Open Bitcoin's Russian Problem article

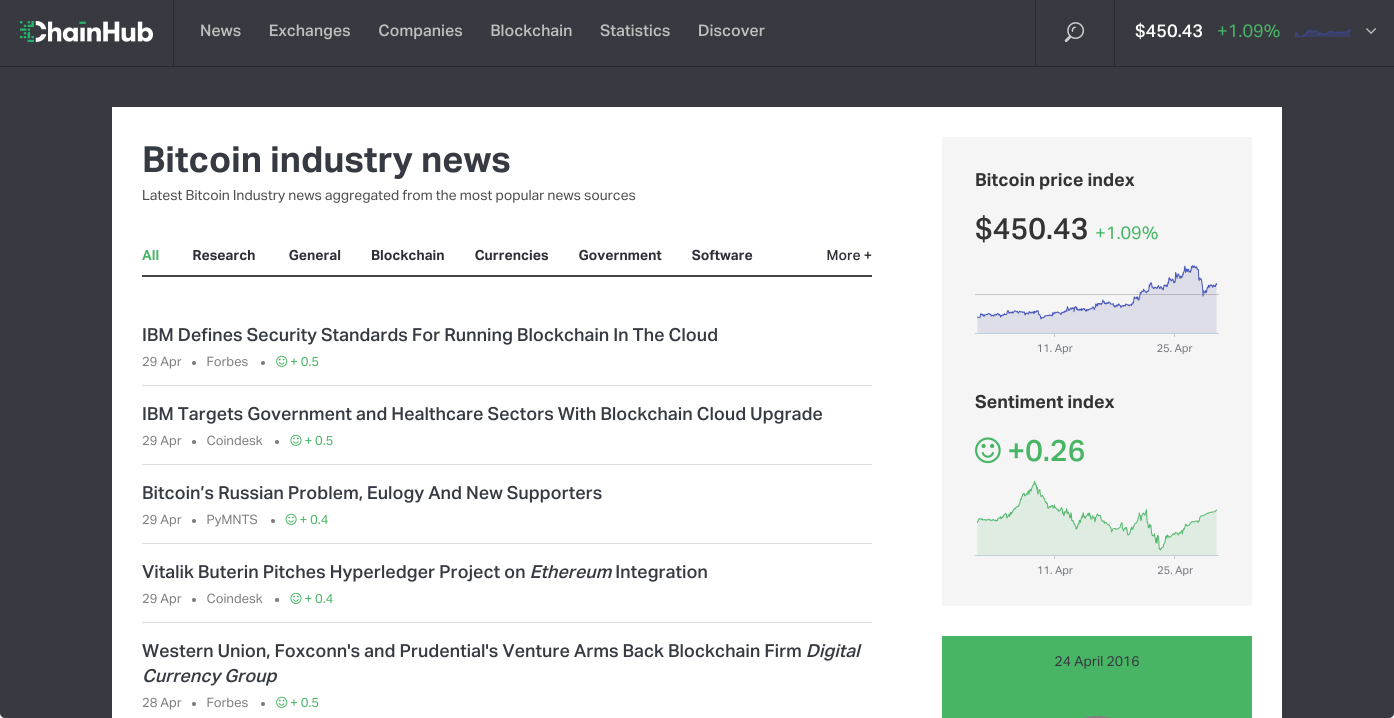[372, 493]
